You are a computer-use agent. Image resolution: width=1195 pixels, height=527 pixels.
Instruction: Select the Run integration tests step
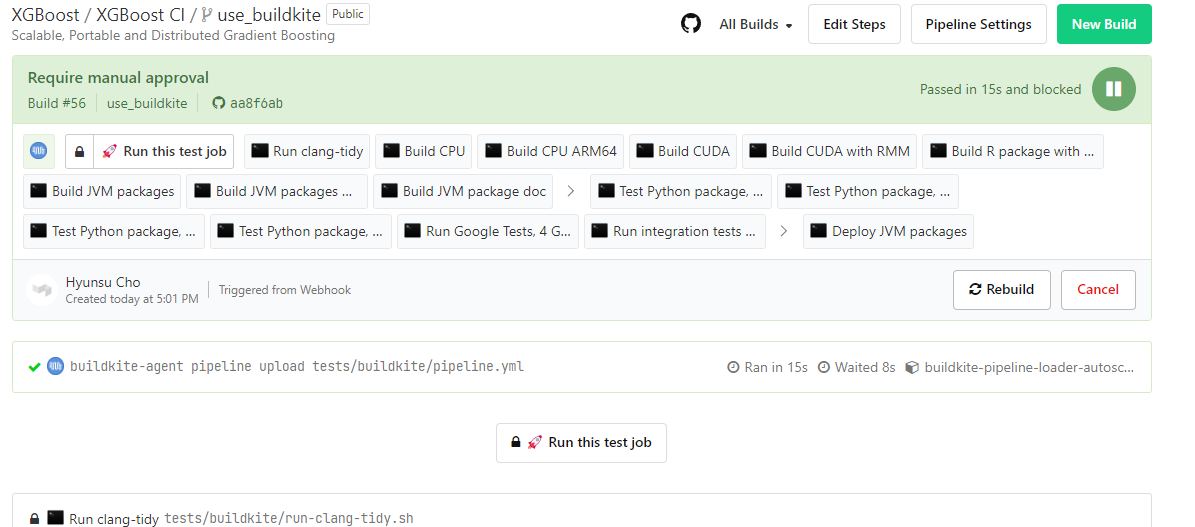[x=674, y=231]
